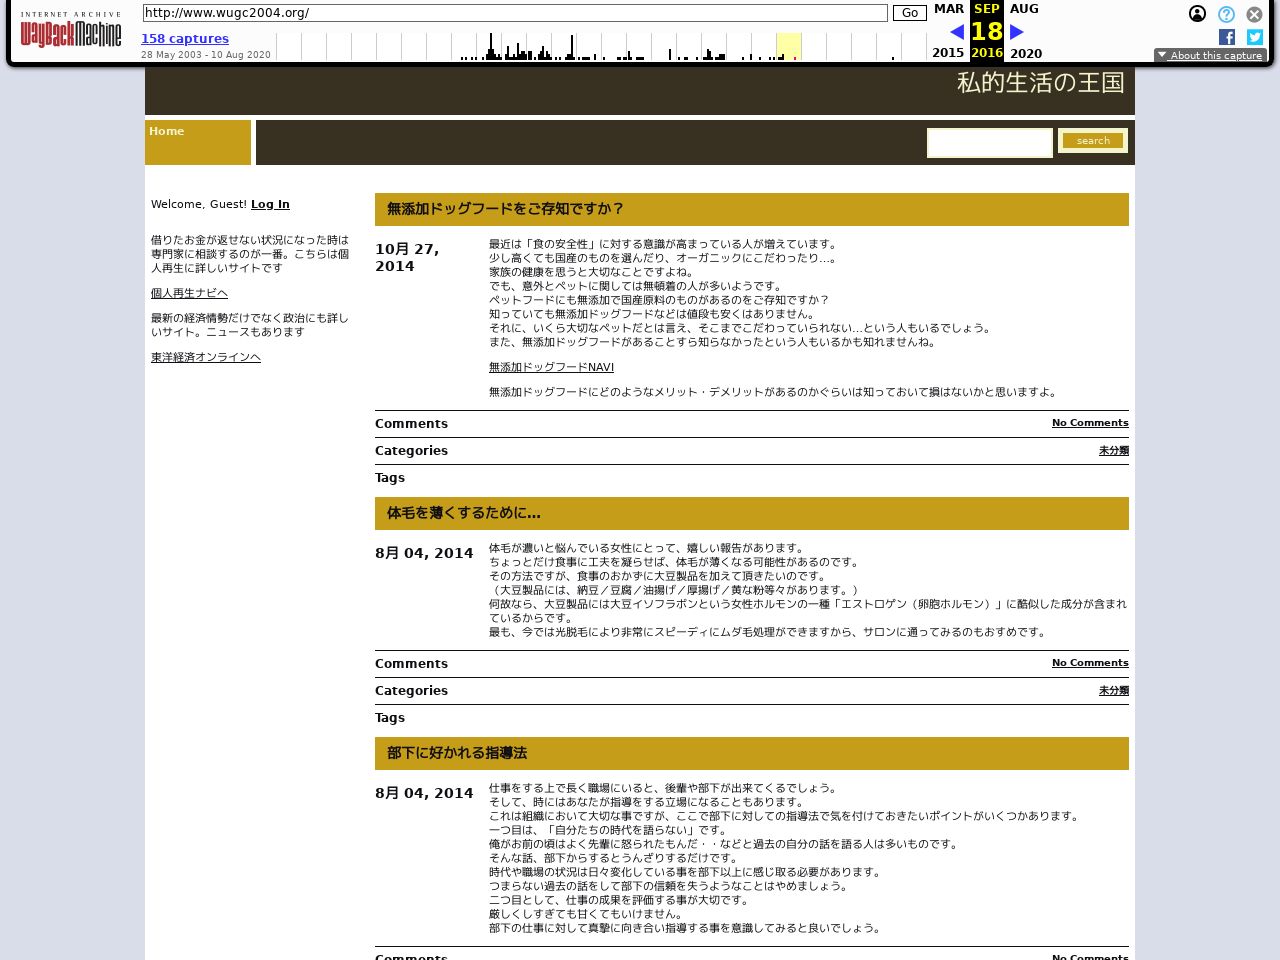
Task: Go to previous capture arrow
Action: click(957, 32)
